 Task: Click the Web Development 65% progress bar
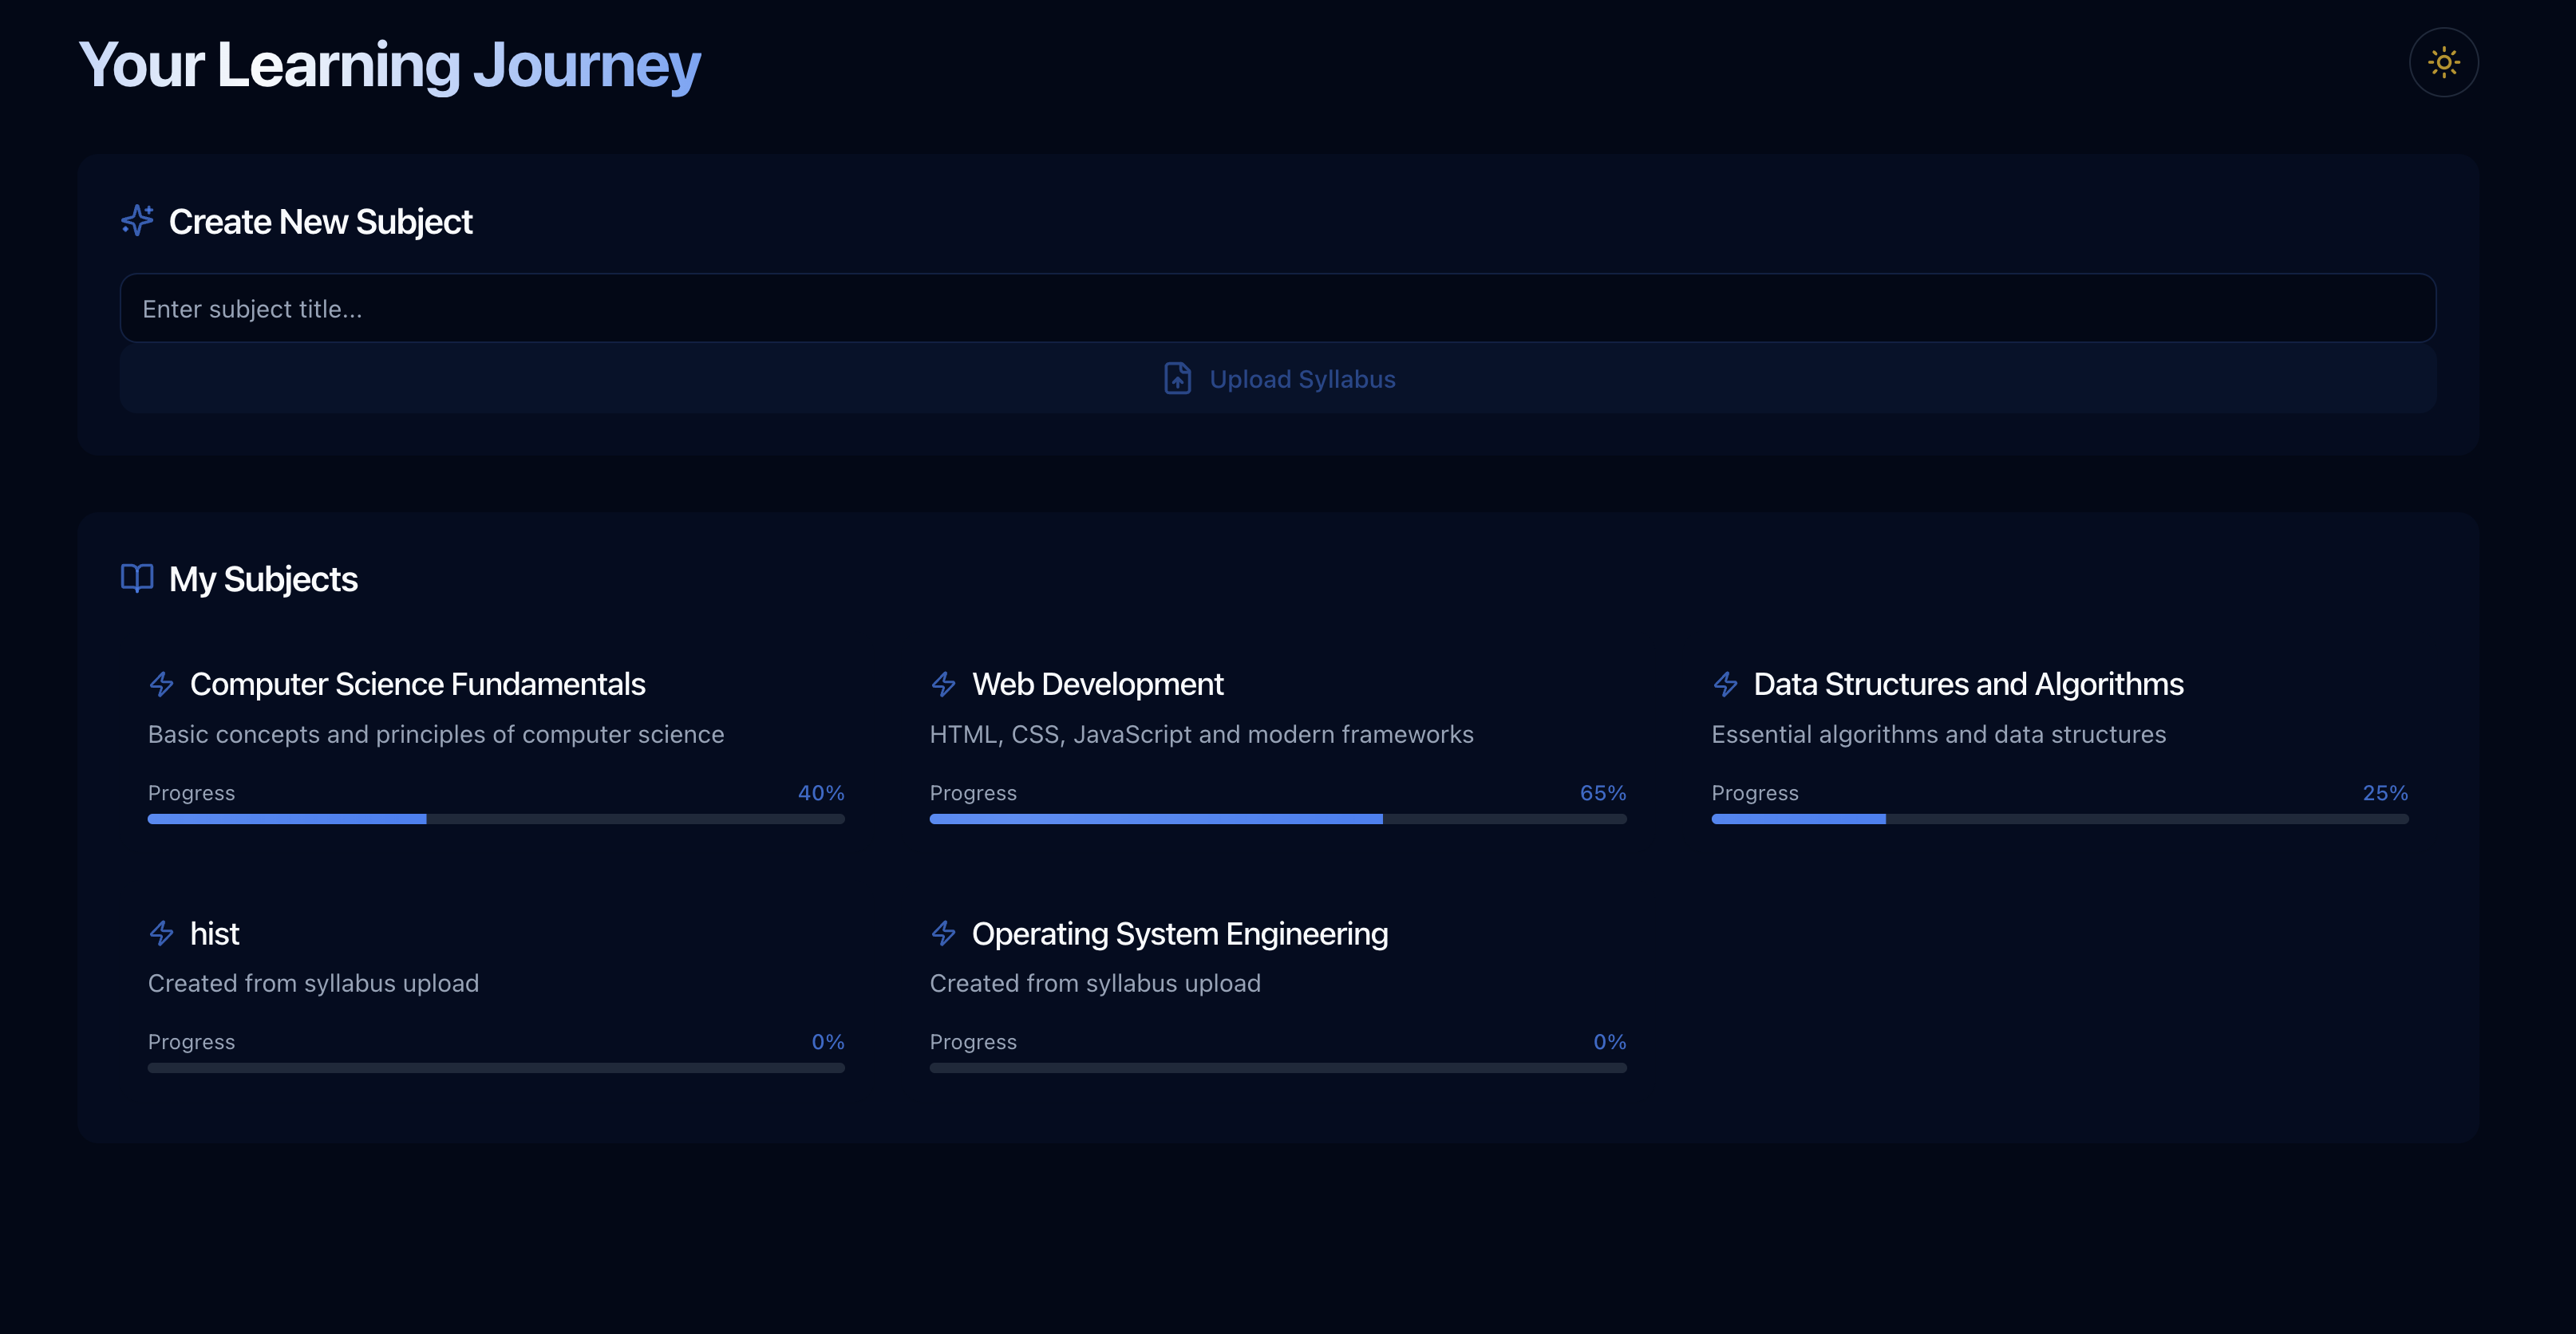coord(1277,819)
